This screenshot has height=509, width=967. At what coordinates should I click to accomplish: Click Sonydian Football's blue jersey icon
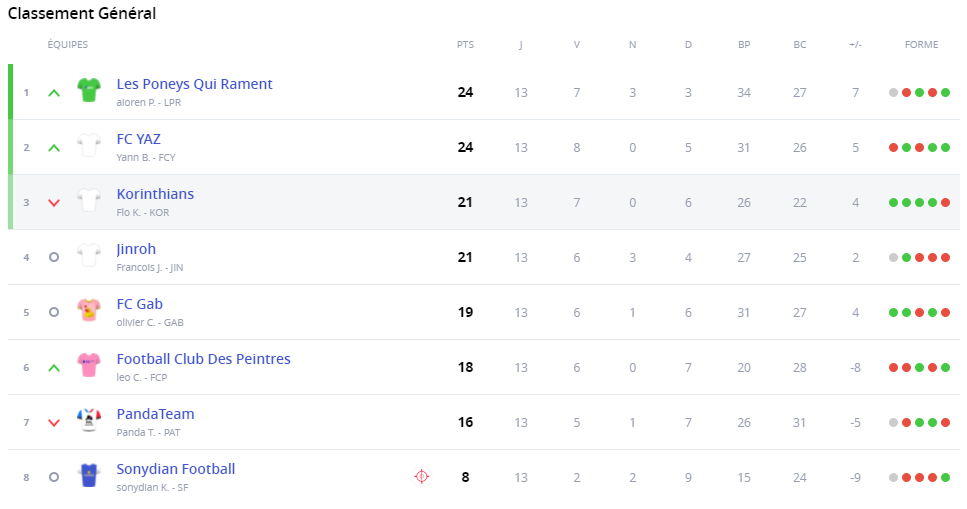point(89,476)
